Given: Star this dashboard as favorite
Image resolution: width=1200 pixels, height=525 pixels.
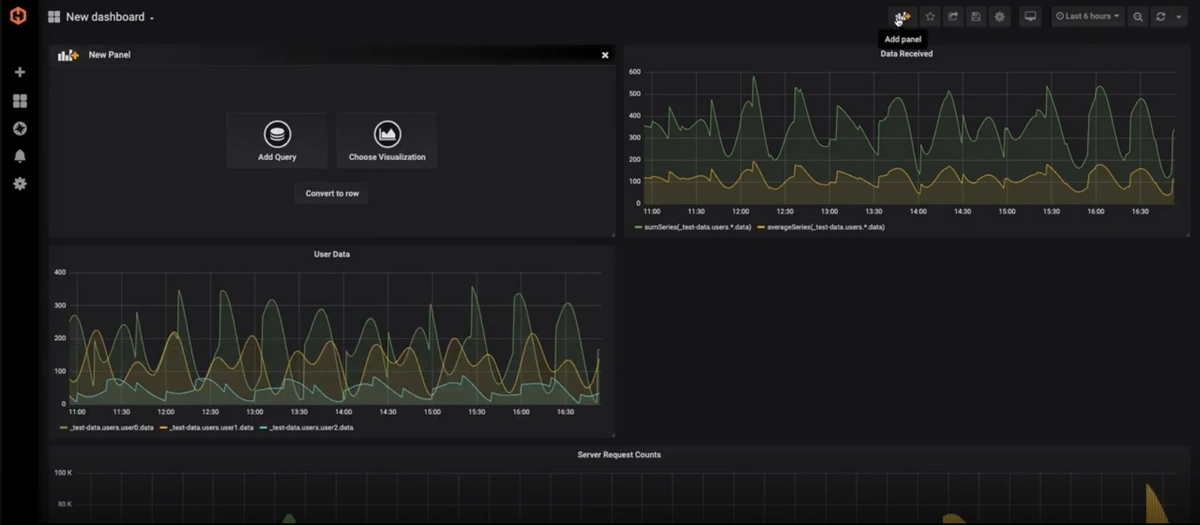Looking at the screenshot, I should [930, 17].
